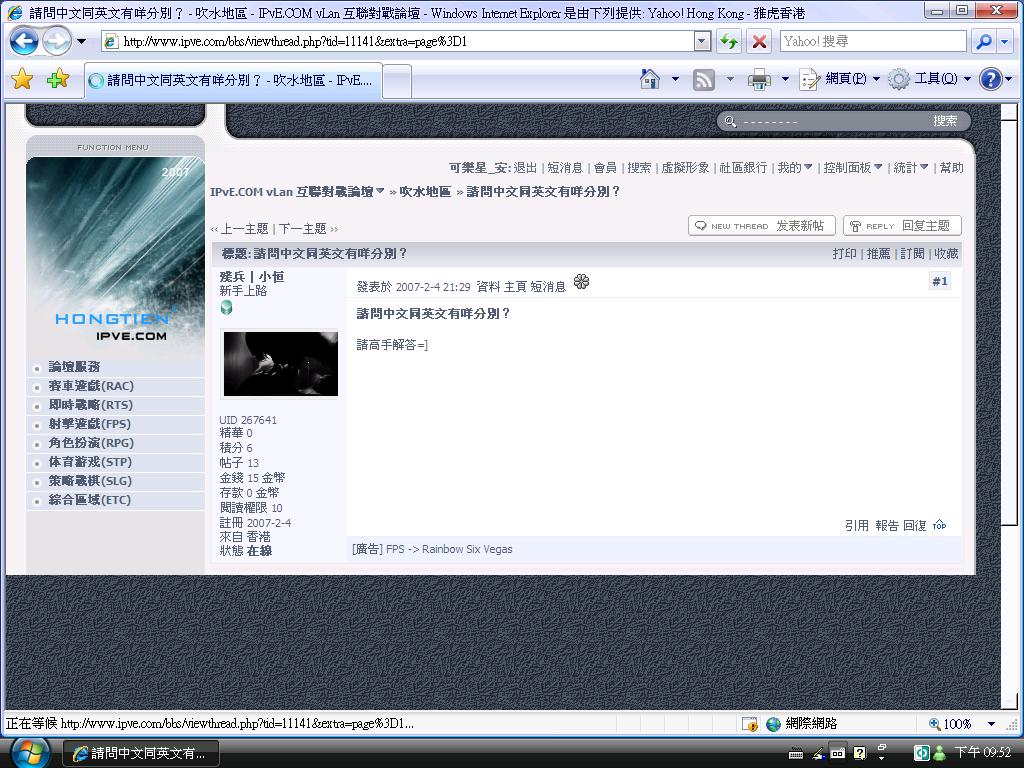The width and height of the screenshot is (1024, 768).
Task: Open Favorites Center star icon
Action: 22,80
